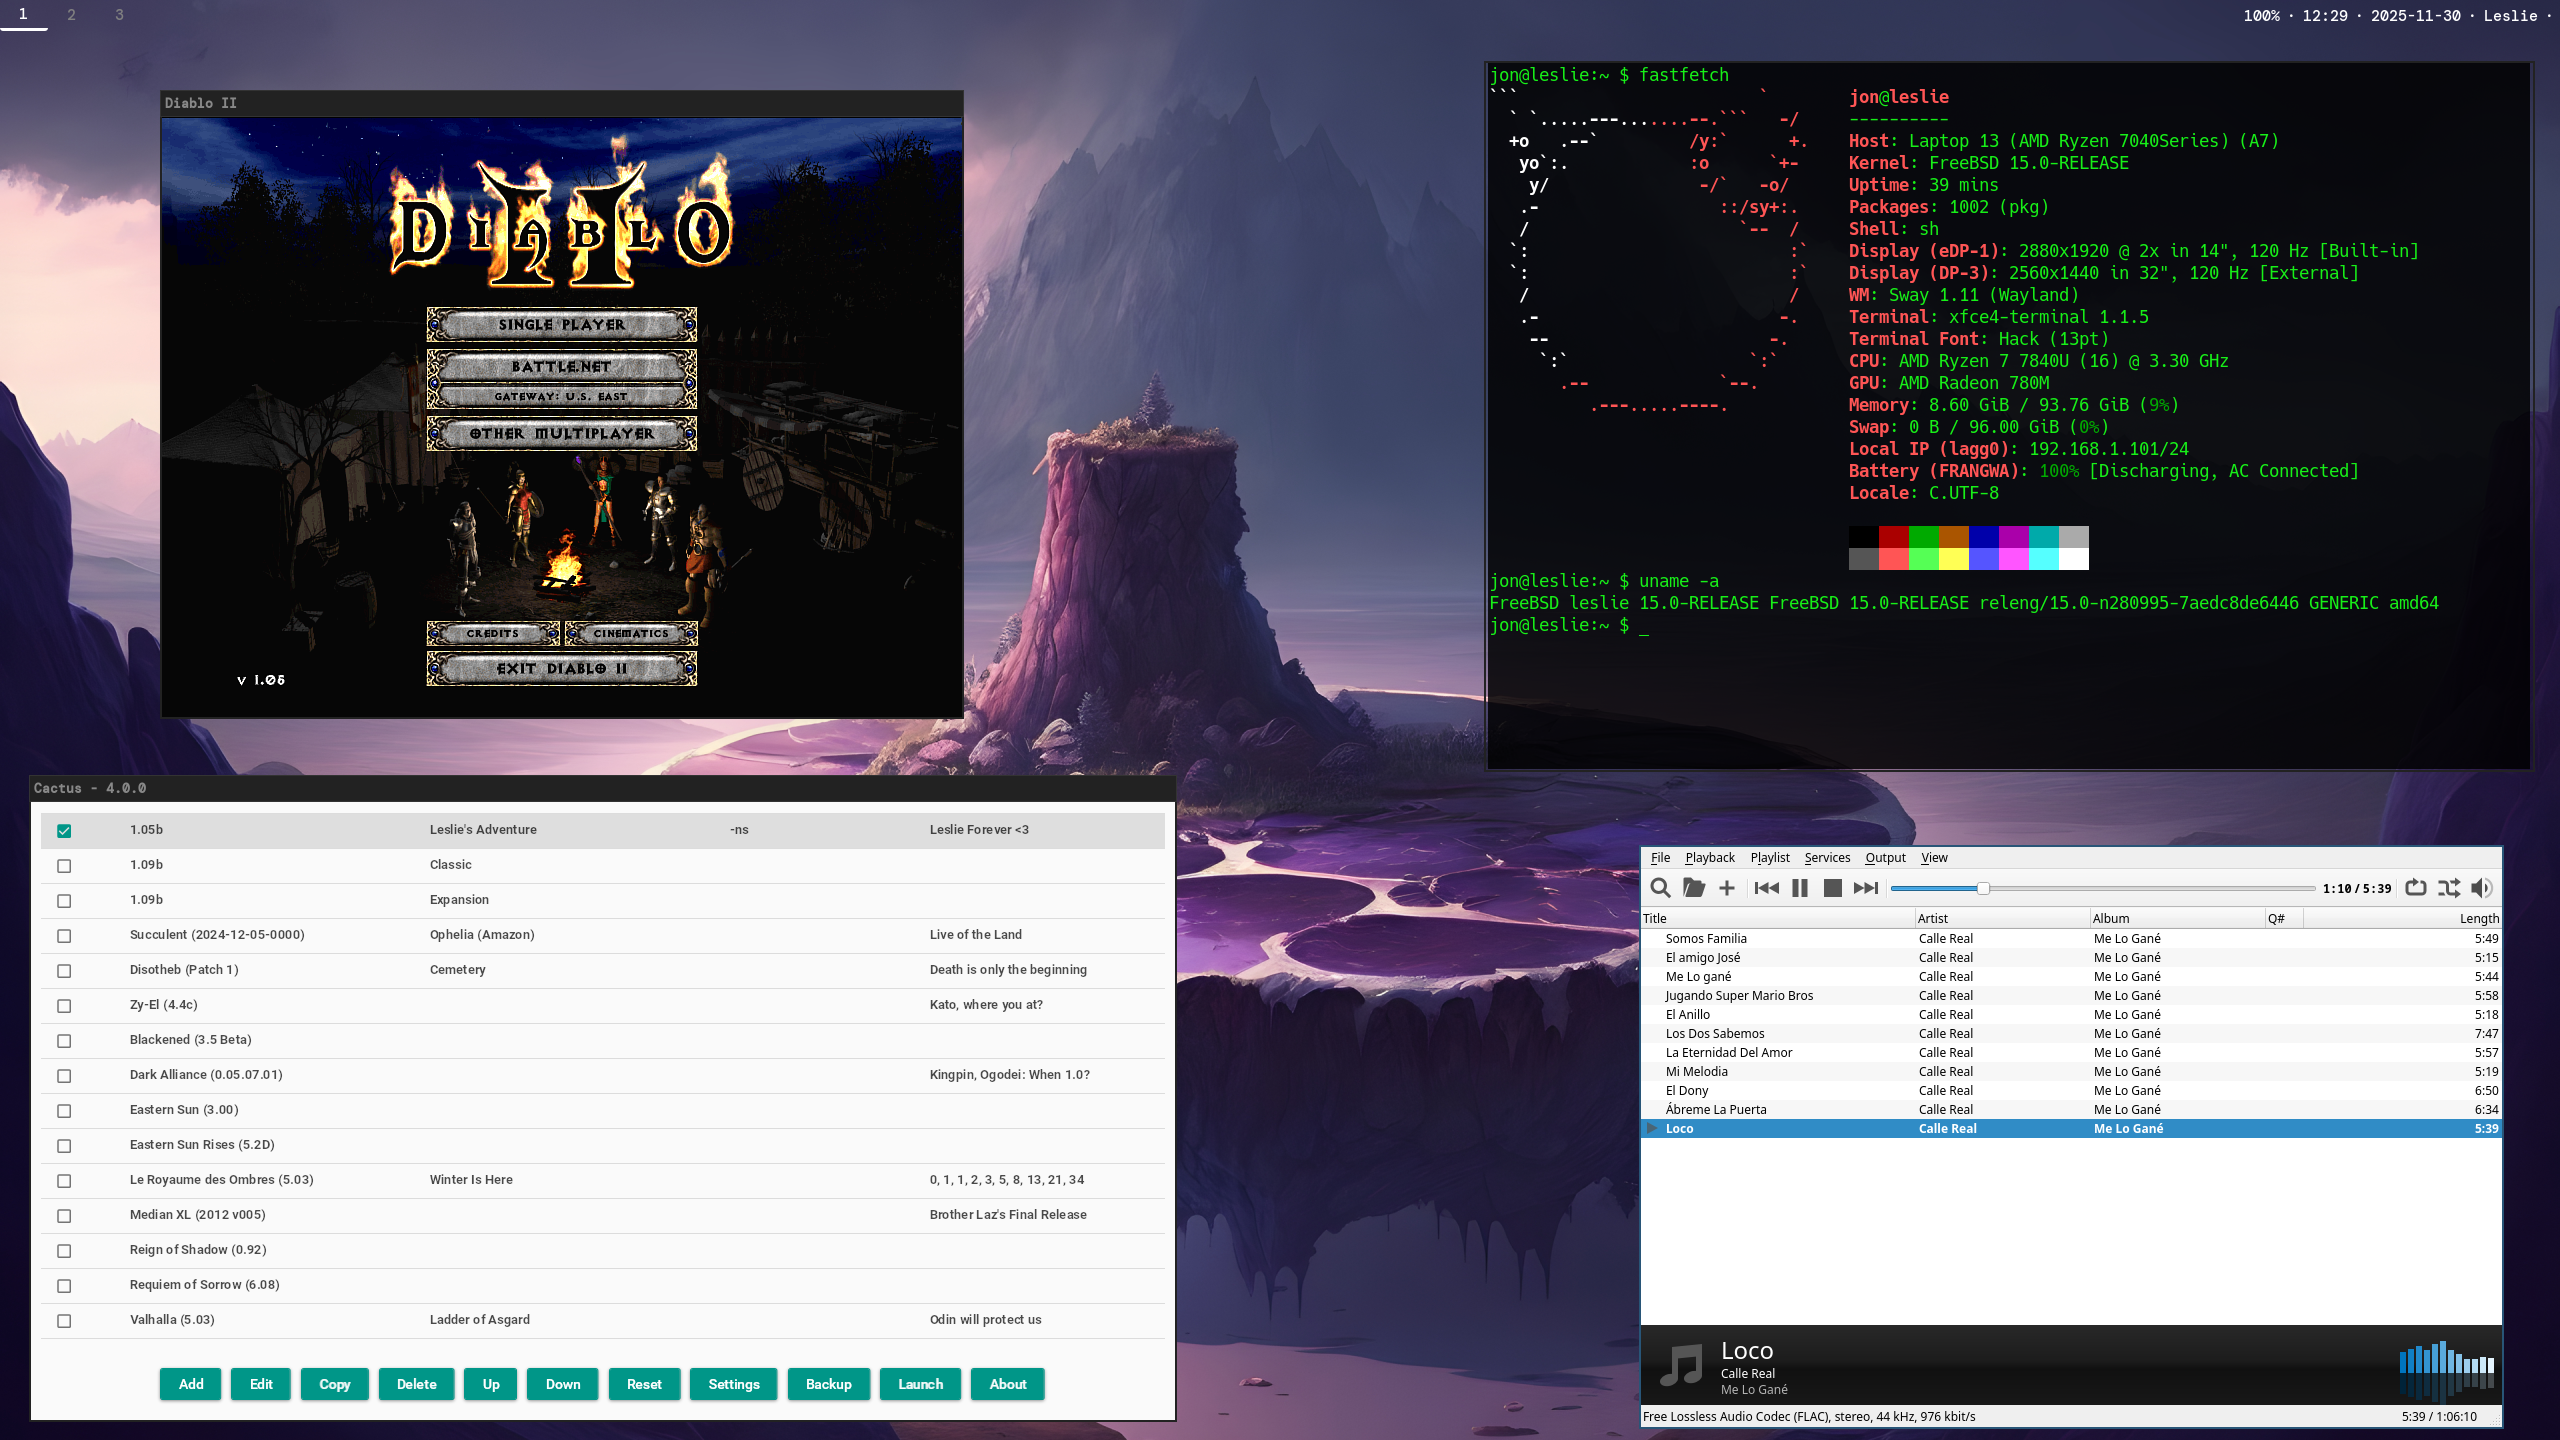Click the volume speaker icon

point(2481,888)
